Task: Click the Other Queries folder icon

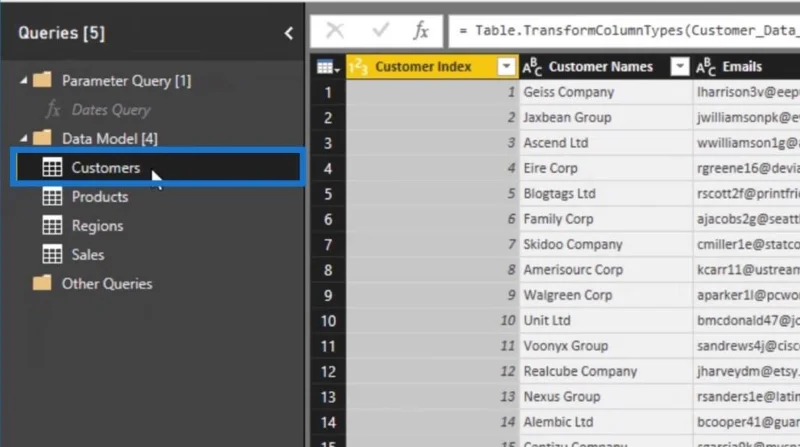Action: point(42,283)
